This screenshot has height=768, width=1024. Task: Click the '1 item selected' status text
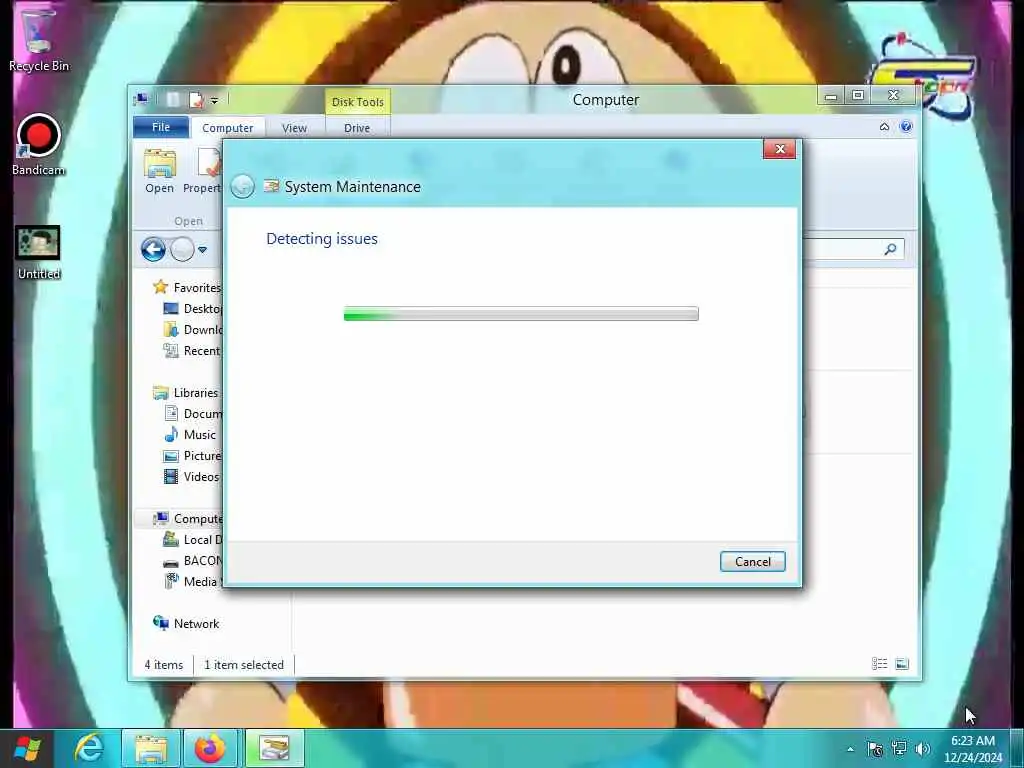(x=244, y=665)
